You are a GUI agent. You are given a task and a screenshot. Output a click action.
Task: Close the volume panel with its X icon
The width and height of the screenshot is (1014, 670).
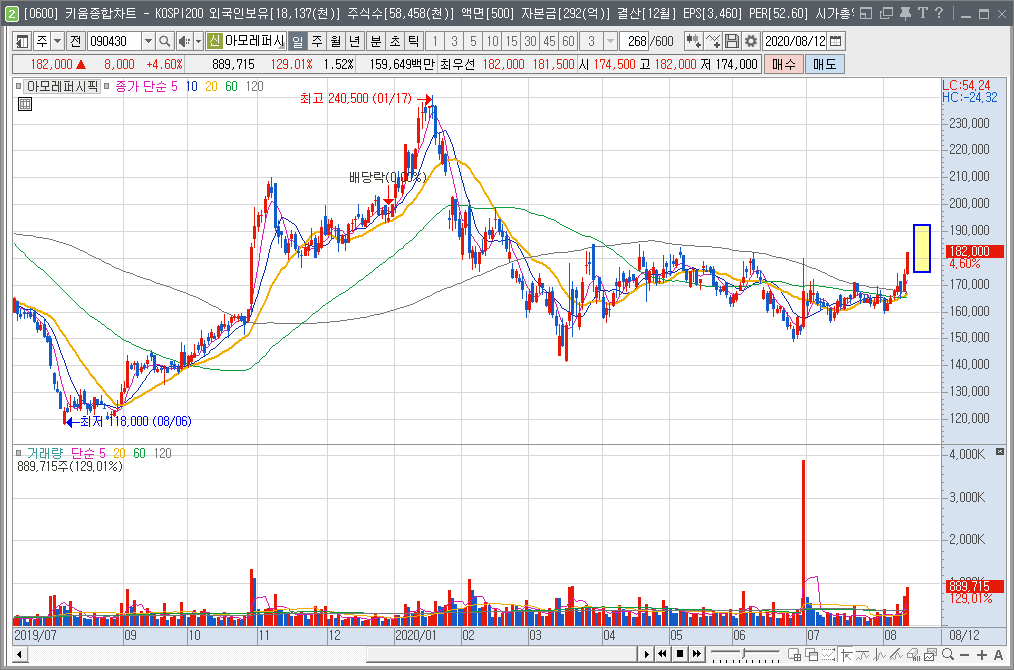click(x=1000, y=451)
